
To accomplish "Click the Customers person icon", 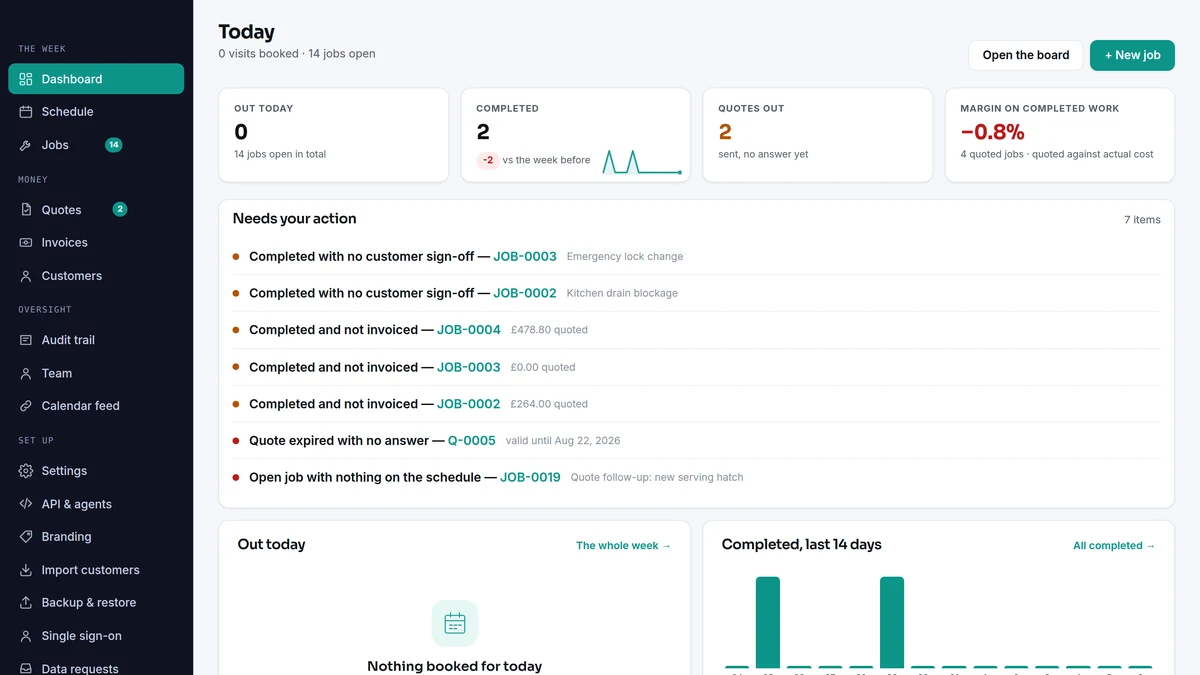I will (26, 276).
